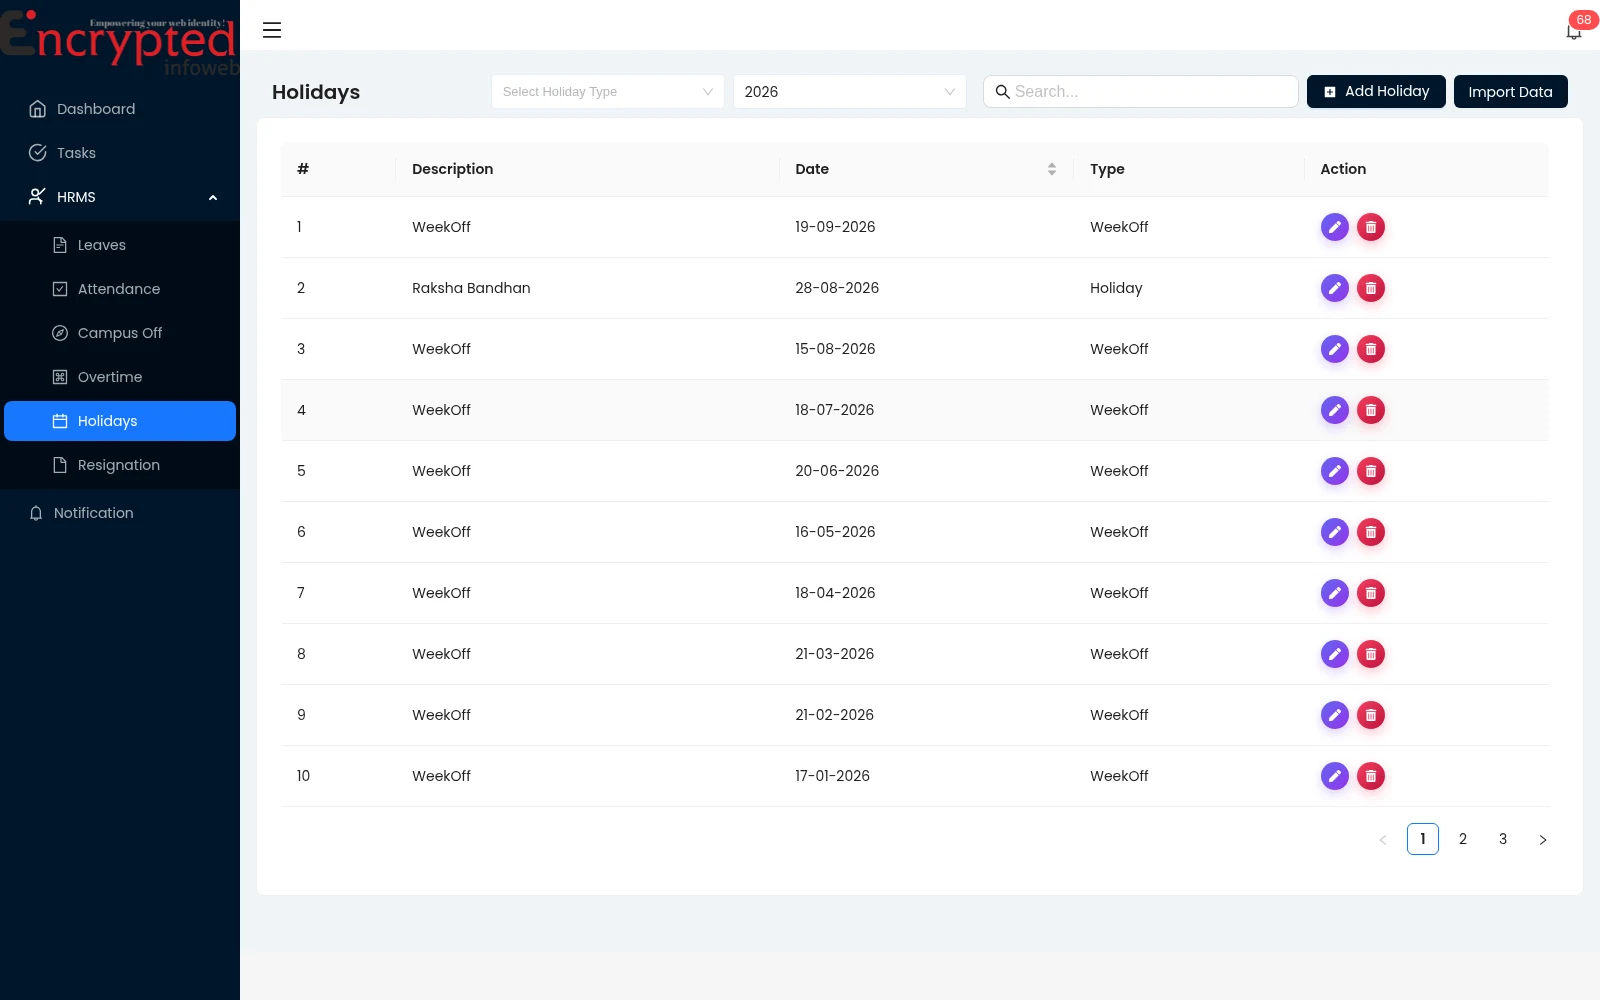Delete the 17-01-2026 WeekOff entry

click(1371, 776)
